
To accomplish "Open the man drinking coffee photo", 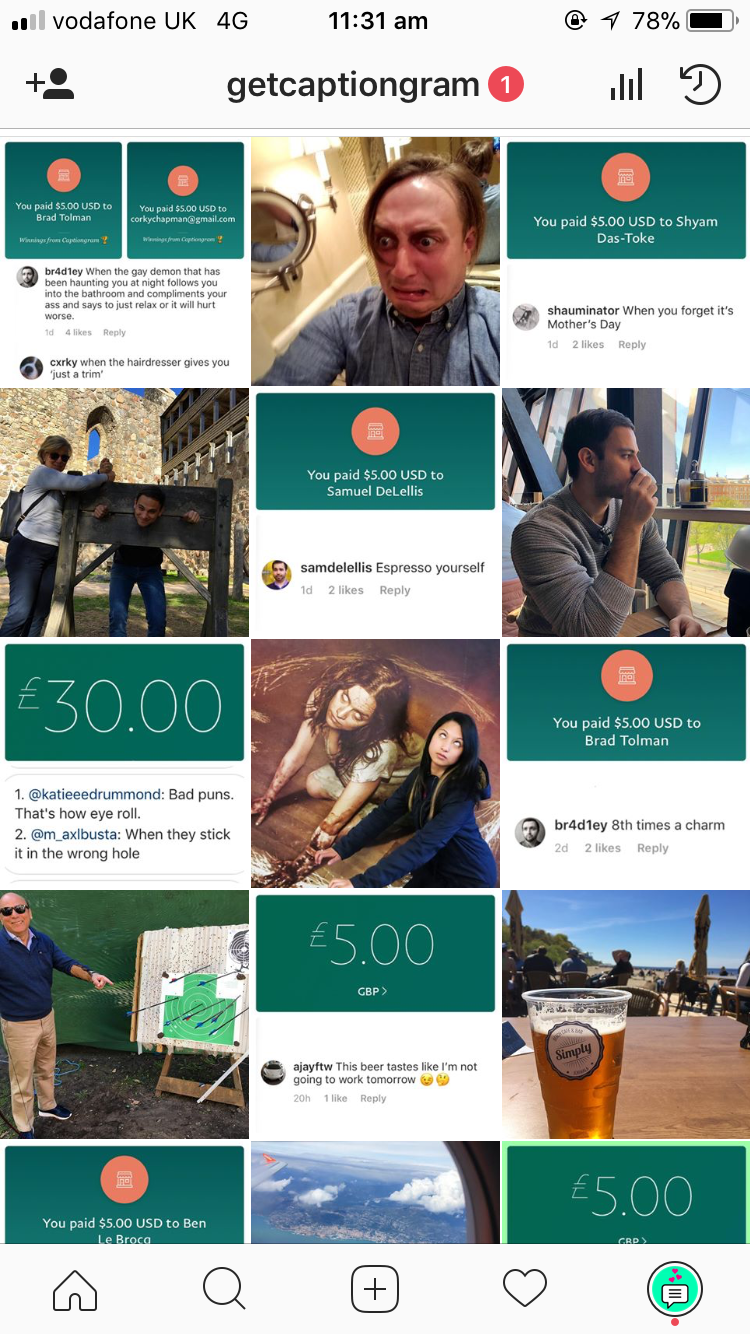I will [x=626, y=512].
